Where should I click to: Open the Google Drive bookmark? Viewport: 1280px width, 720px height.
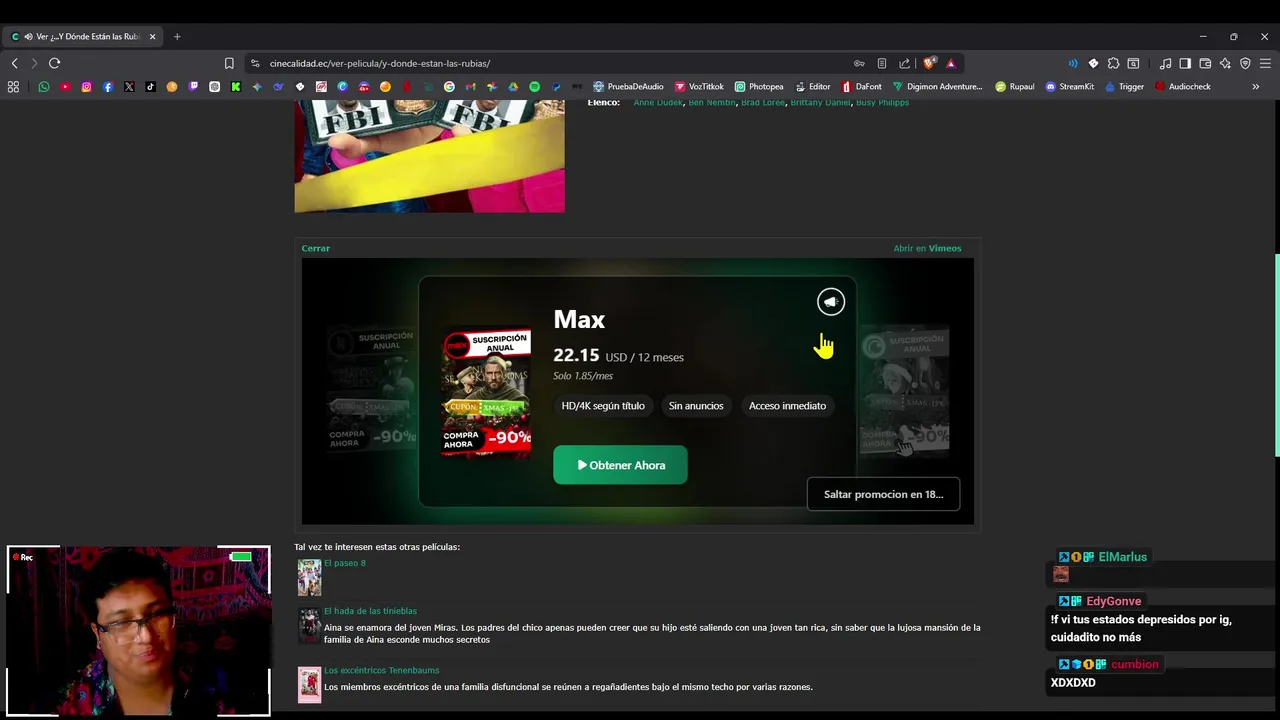513,87
